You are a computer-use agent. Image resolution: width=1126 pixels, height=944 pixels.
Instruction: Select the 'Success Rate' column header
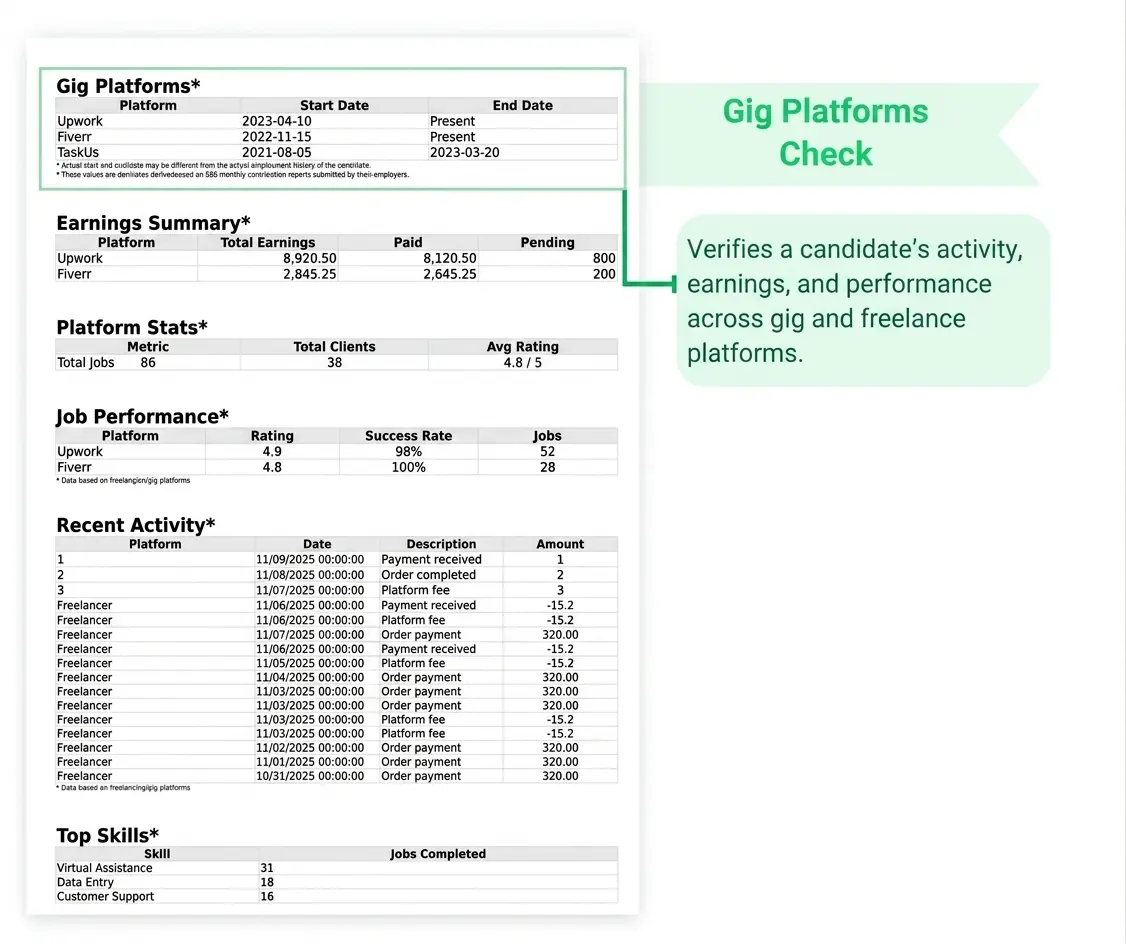point(408,435)
